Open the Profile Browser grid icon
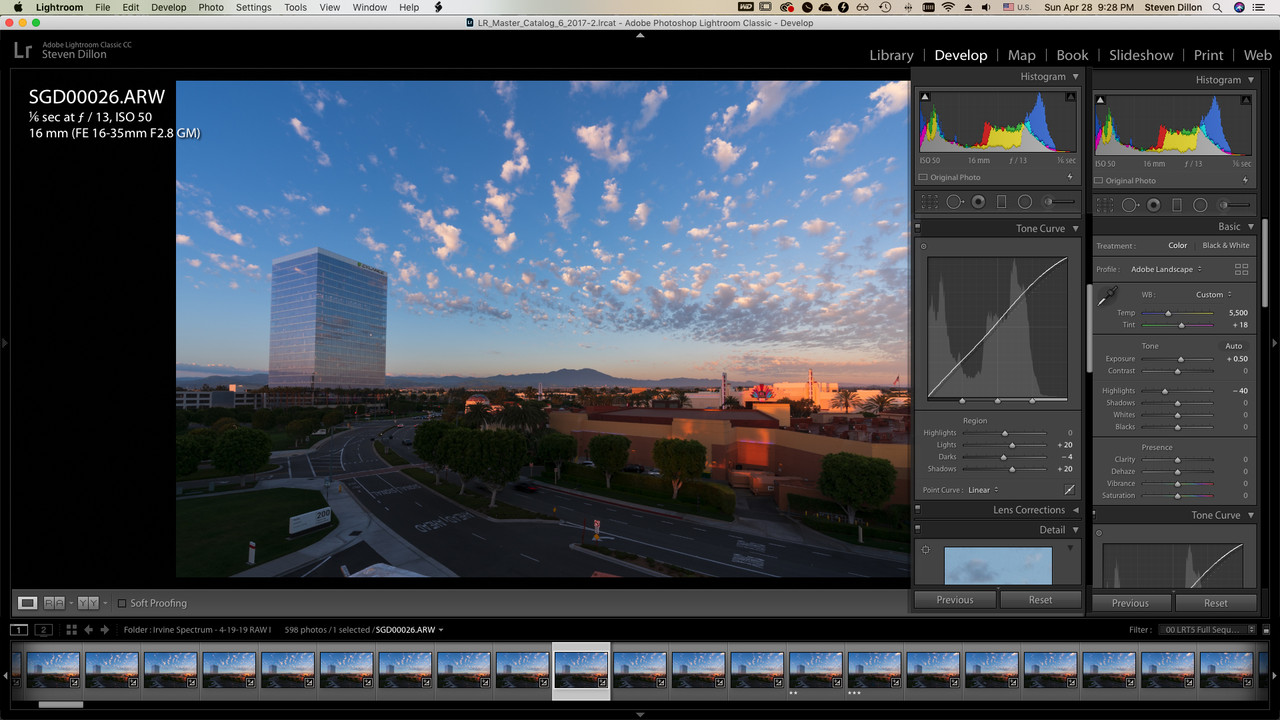The width and height of the screenshot is (1280, 720). (1240, 268)
